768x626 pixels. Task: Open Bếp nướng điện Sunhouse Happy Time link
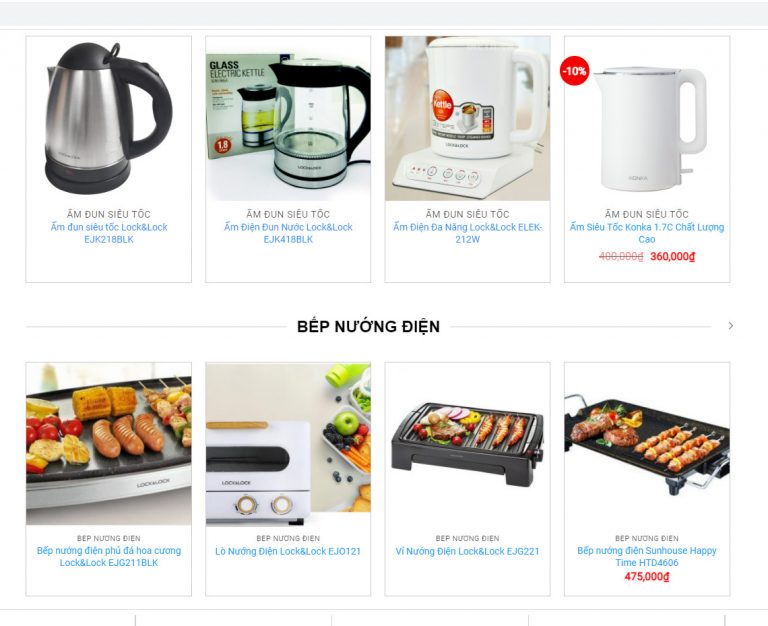(647, 556)
